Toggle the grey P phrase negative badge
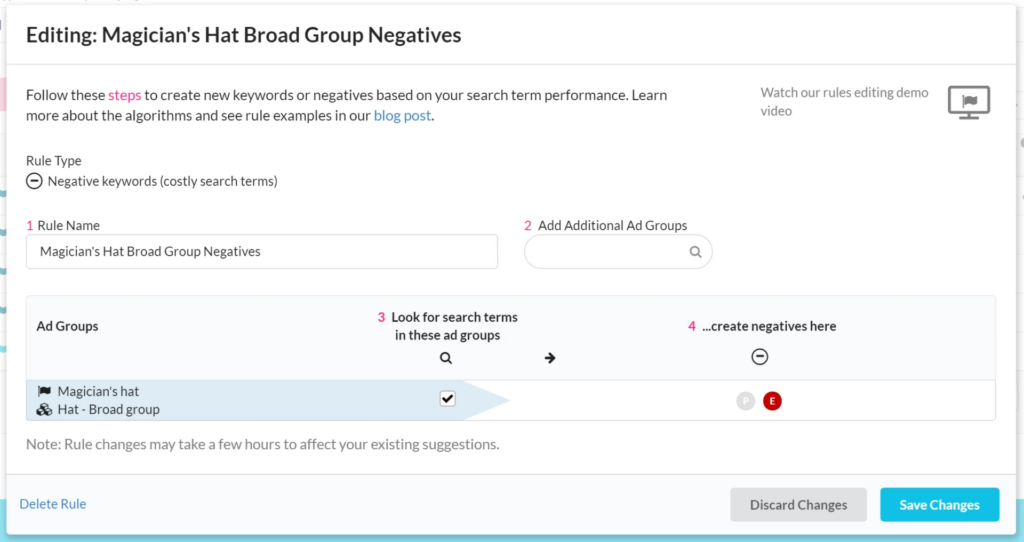 coord(745,401)
